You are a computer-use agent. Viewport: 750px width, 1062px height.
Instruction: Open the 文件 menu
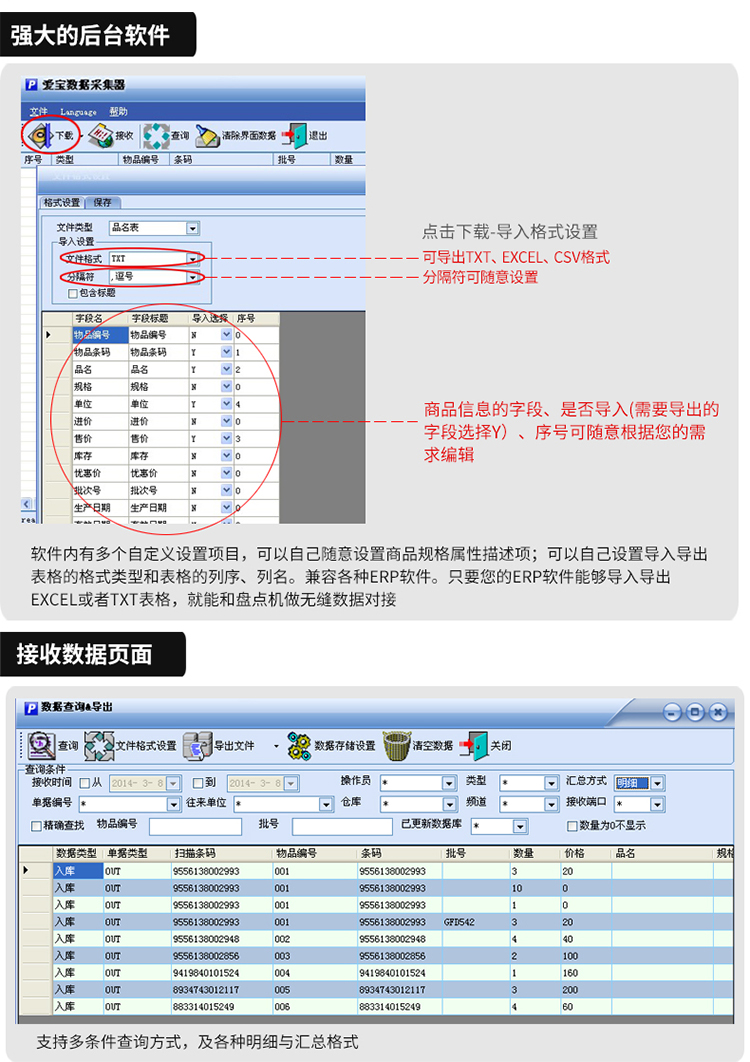[39, 112]
